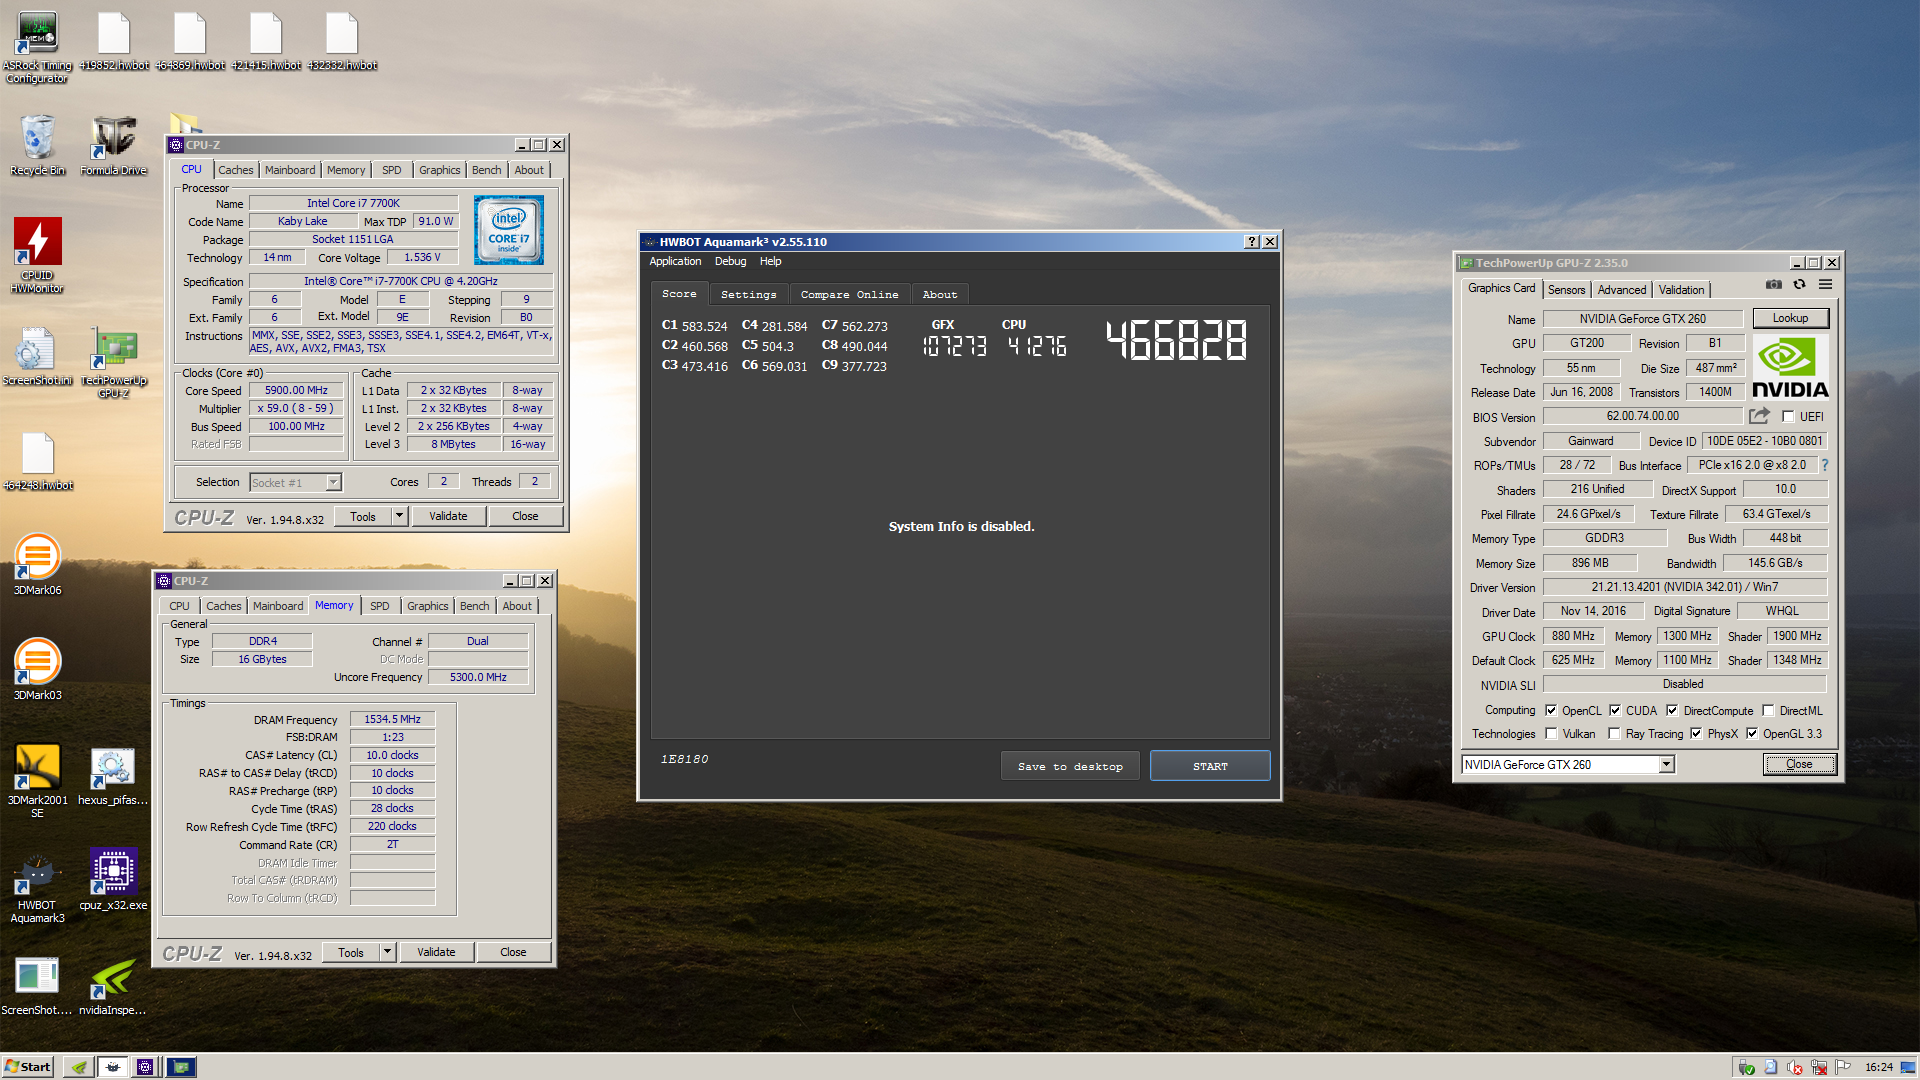Click the NVIDIA logo in GPU-Z

[1790, 367]
